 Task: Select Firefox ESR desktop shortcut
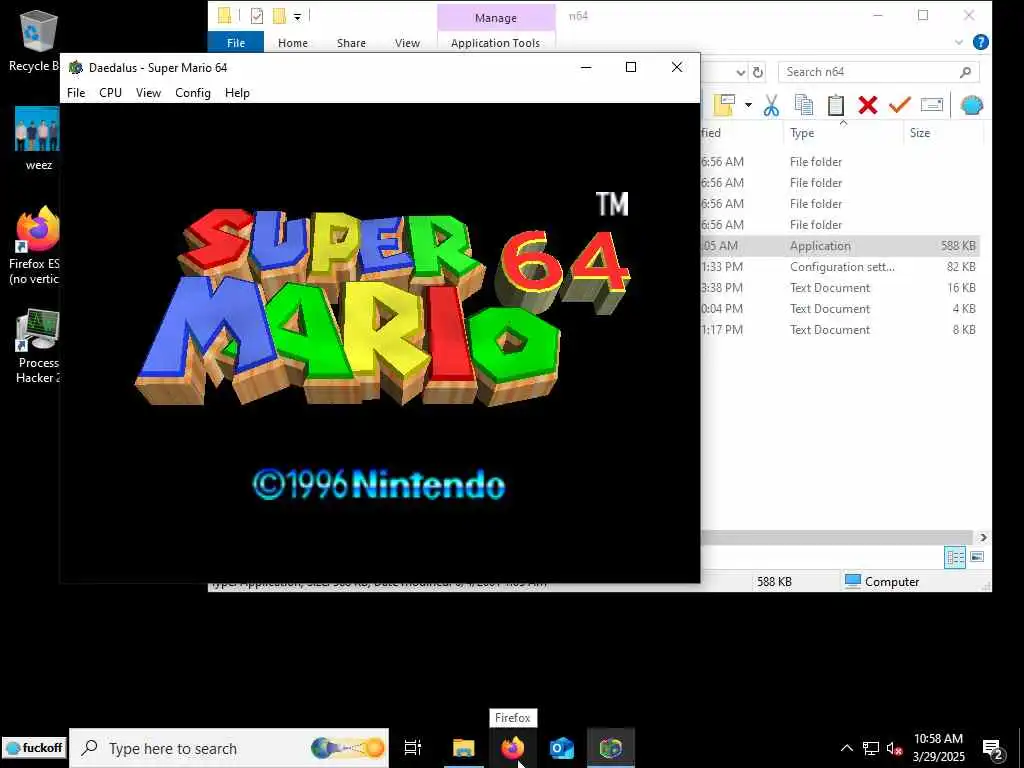tap(35, 246)
